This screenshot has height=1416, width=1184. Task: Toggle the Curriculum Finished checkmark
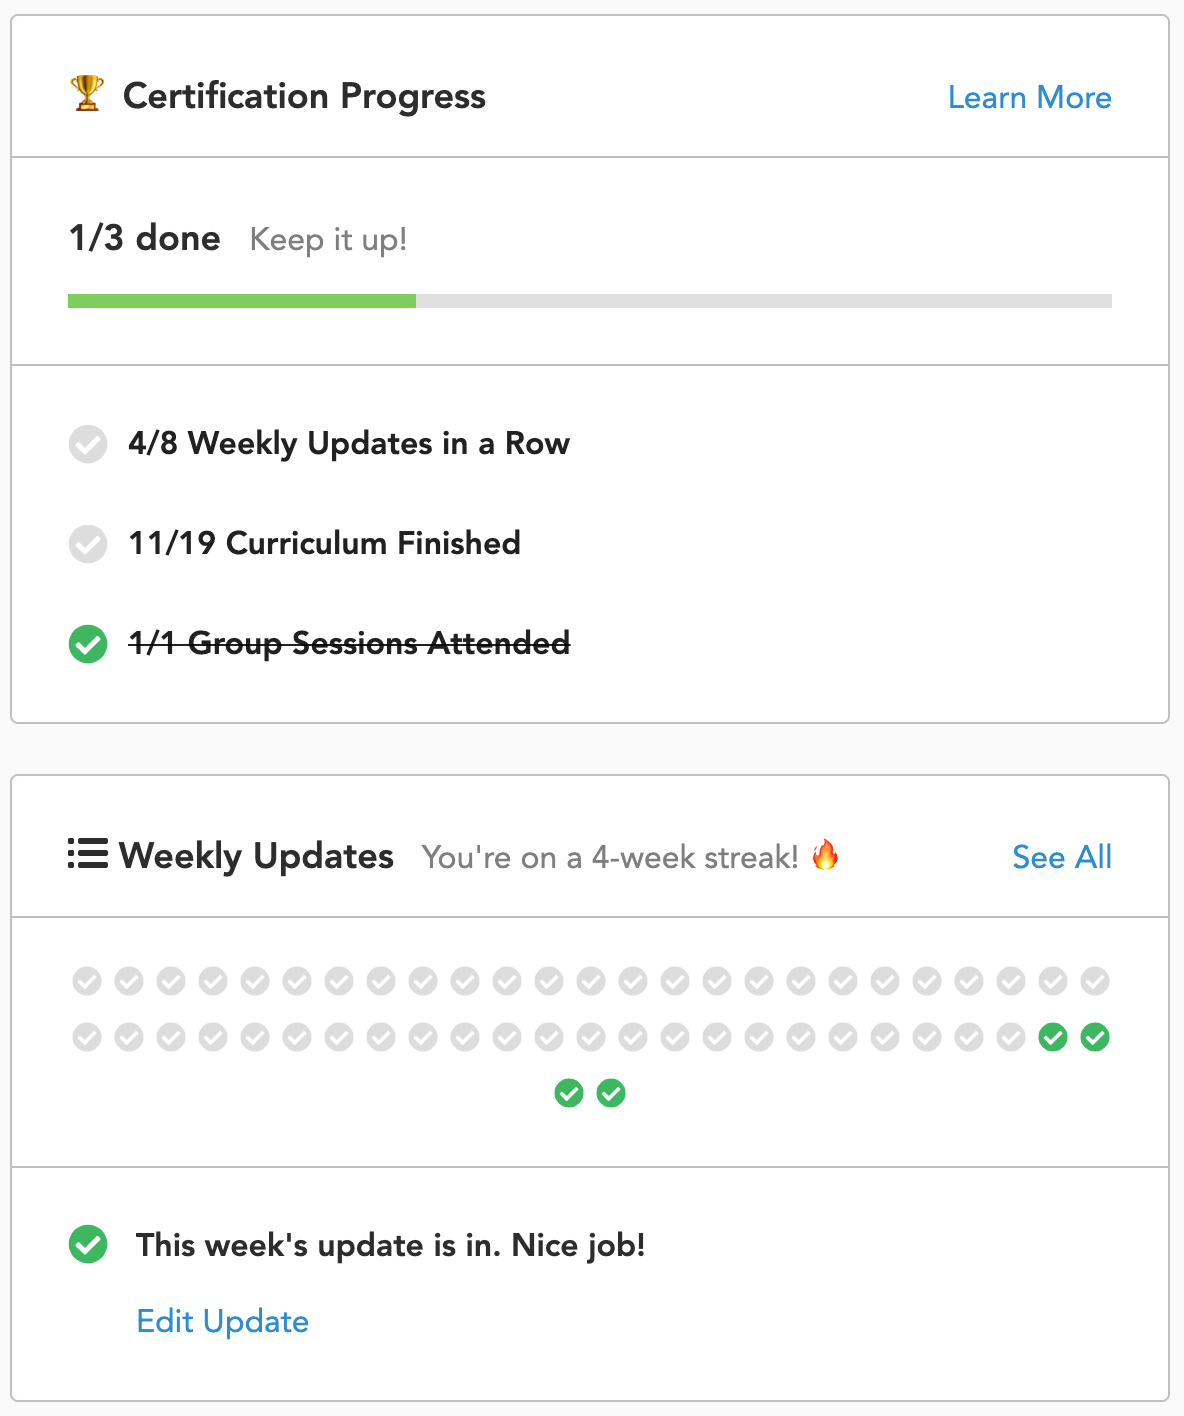click(x=88, y=544)
